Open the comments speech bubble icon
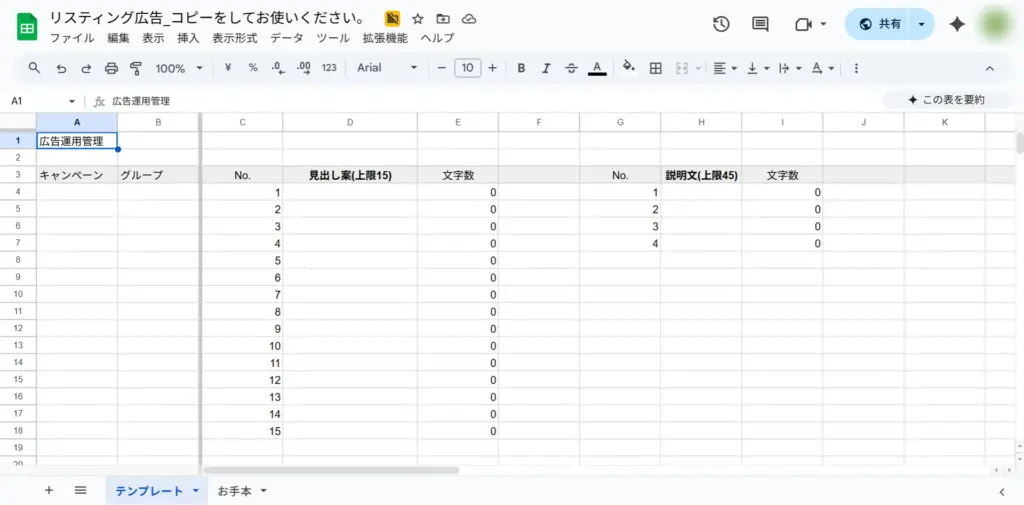The image size is (1024, 505). (x=760, y=25)
